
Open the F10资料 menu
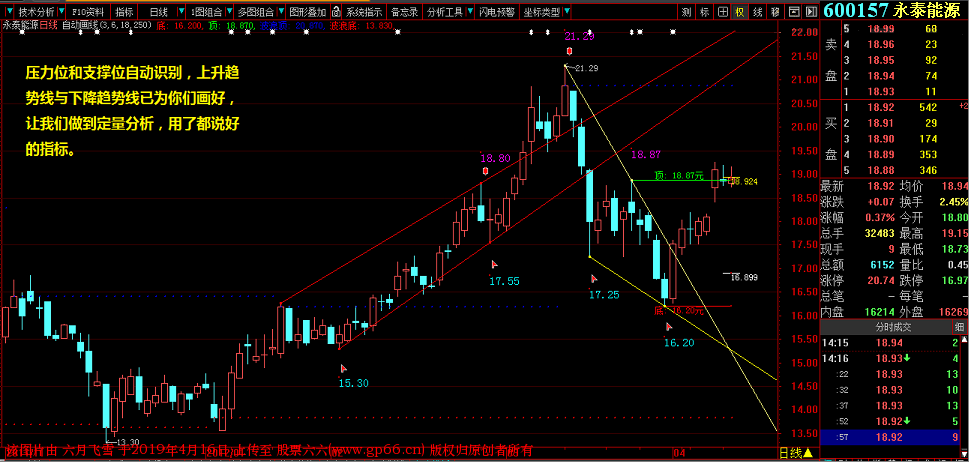click(x=86, y=12)
